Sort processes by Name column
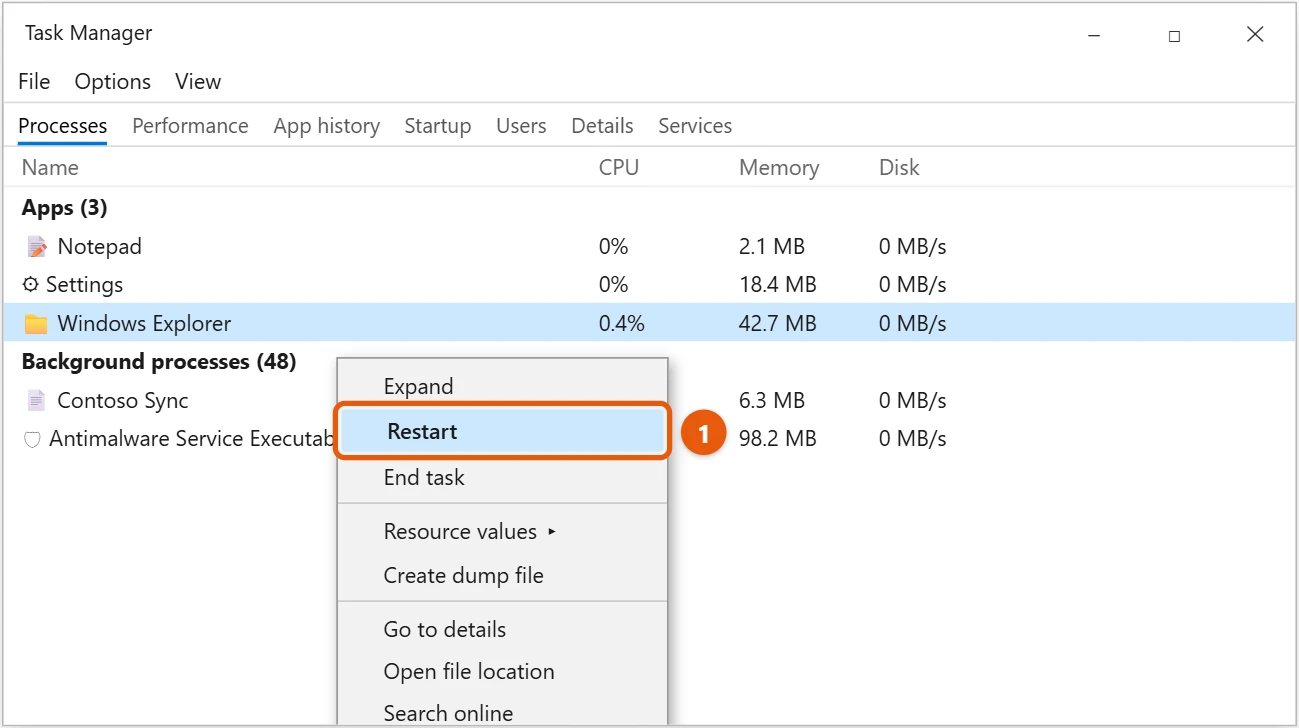Image resolution: width=1299 pixels, height=728 pixels. (x=50, y=168)
